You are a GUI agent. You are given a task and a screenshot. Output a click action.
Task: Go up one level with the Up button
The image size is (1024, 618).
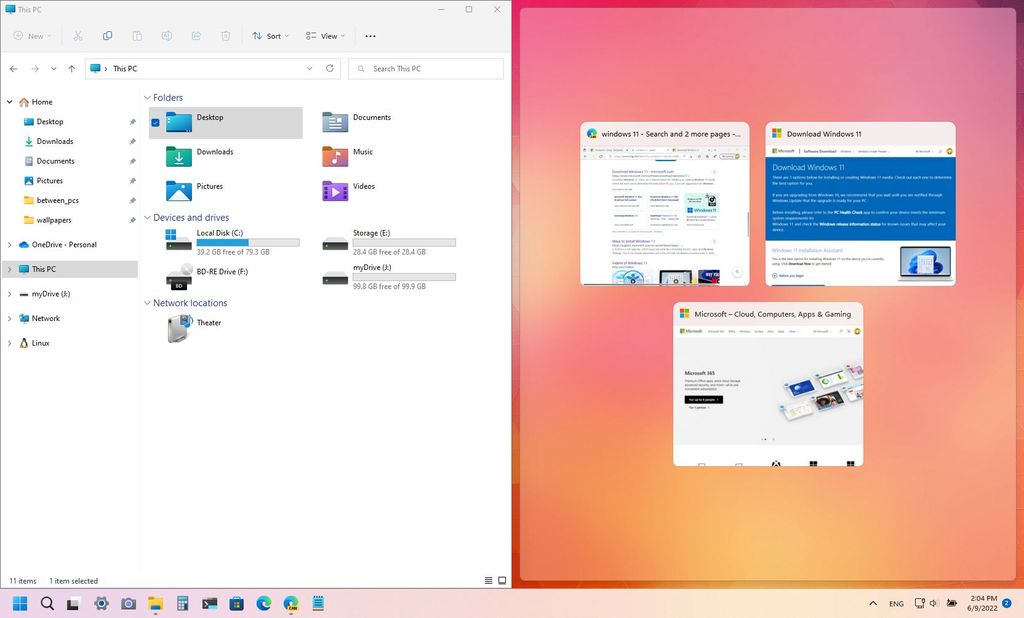[x=71, y=68]
